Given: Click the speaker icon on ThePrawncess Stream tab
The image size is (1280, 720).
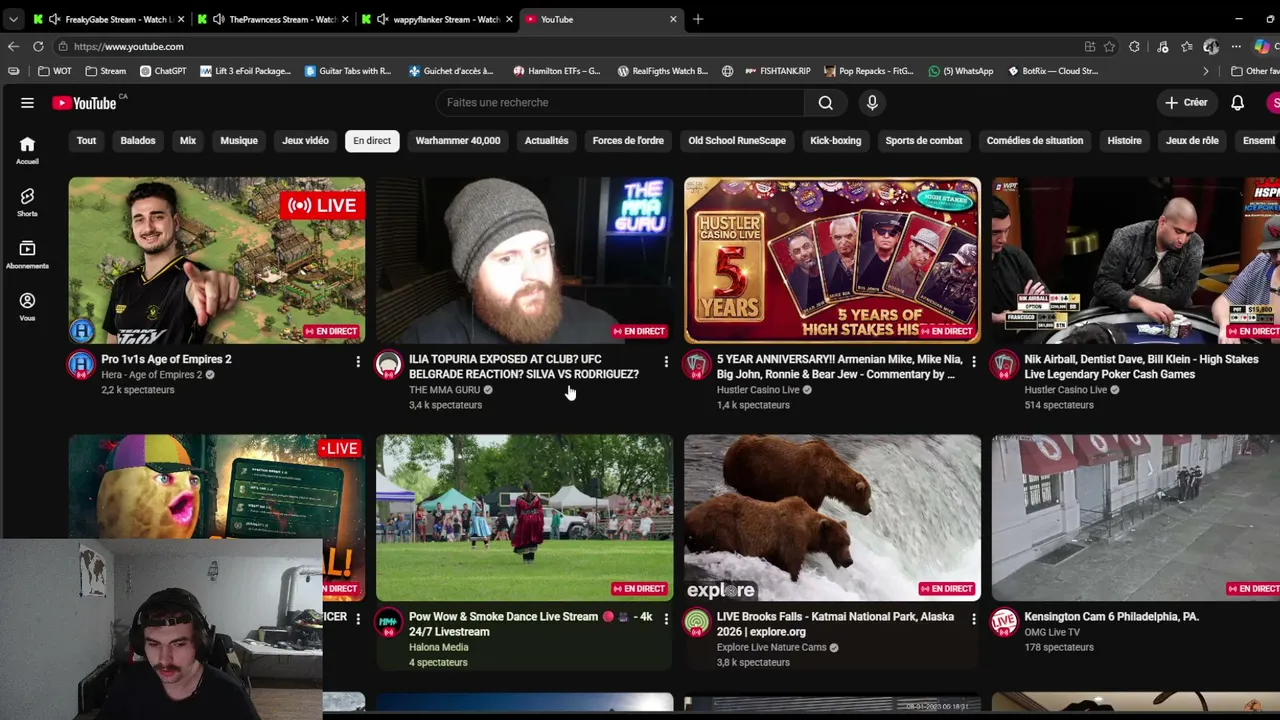Looking at the screenshot, I should [218, 19].
